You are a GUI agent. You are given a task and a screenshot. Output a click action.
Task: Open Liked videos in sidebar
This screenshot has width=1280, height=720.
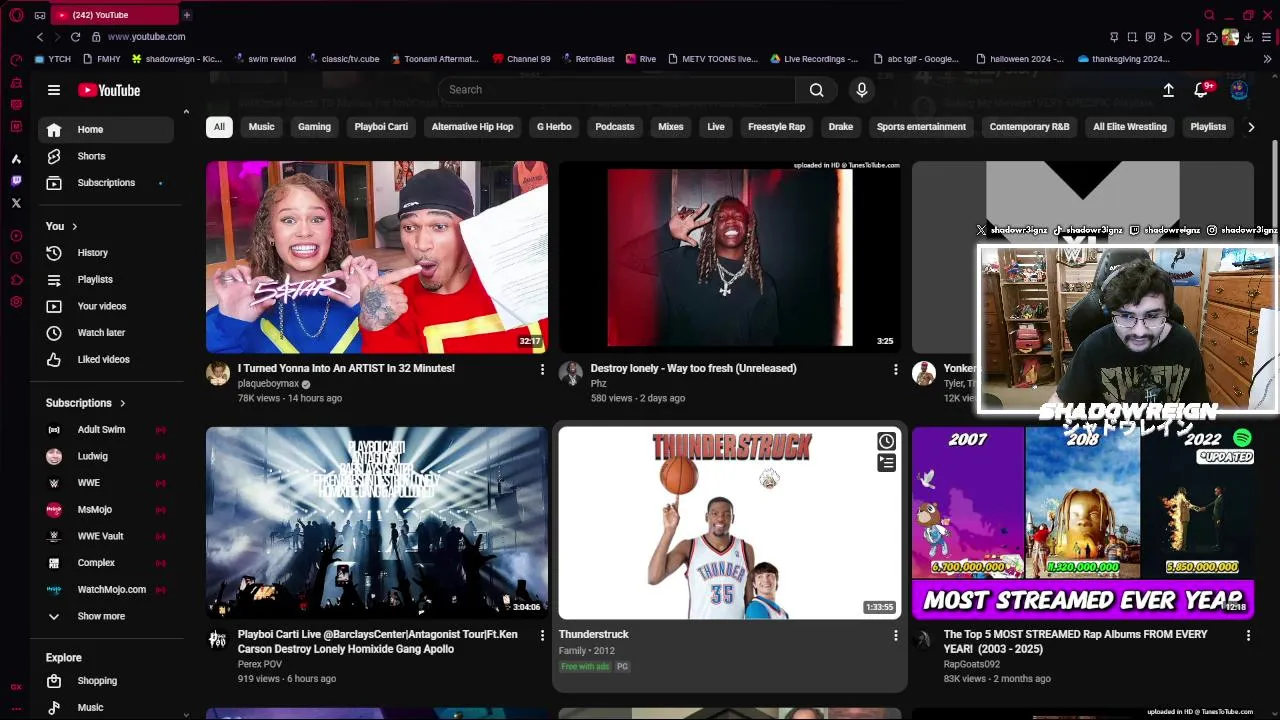click(106, 360)
